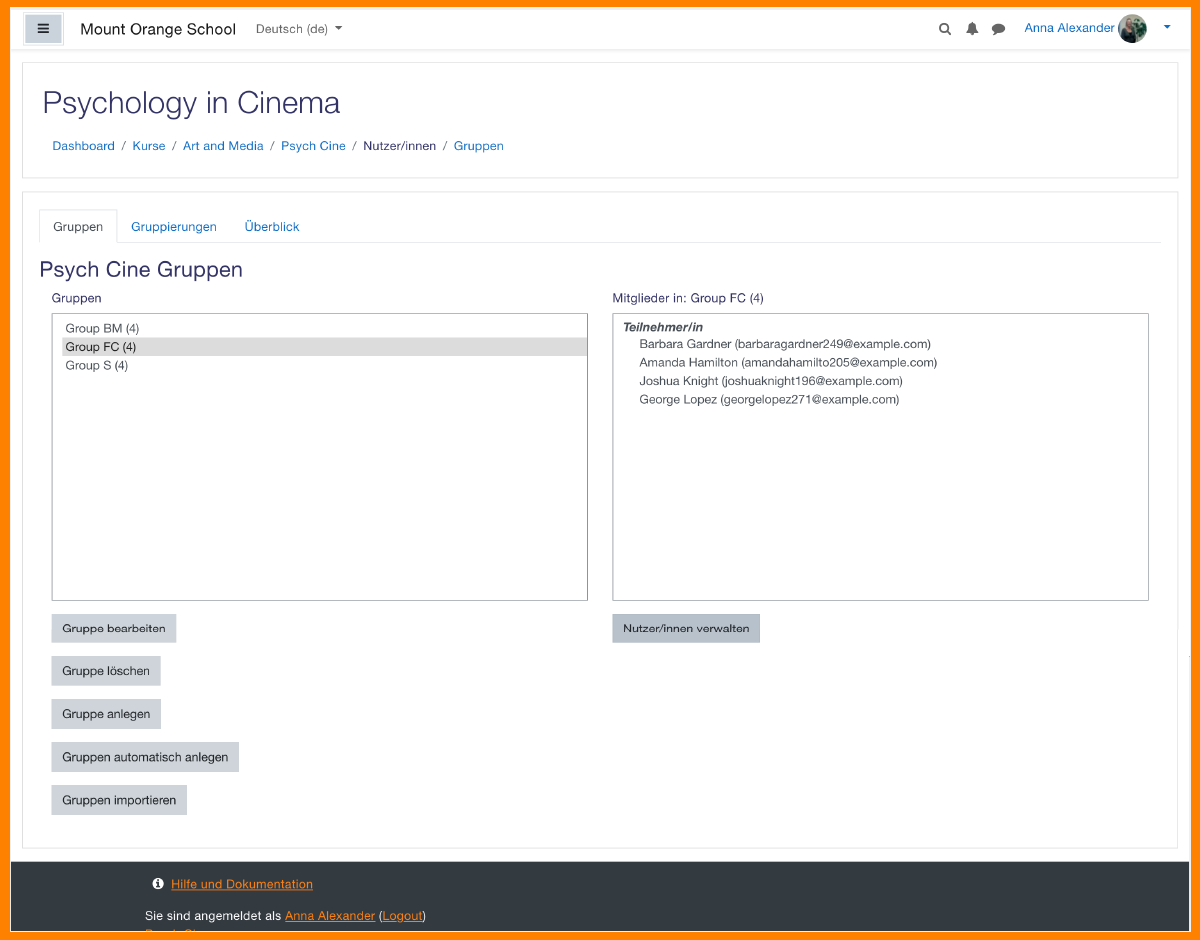Click the Logout link in footer
This screenshot has width=1200, height=940.
tap(403, 915)
